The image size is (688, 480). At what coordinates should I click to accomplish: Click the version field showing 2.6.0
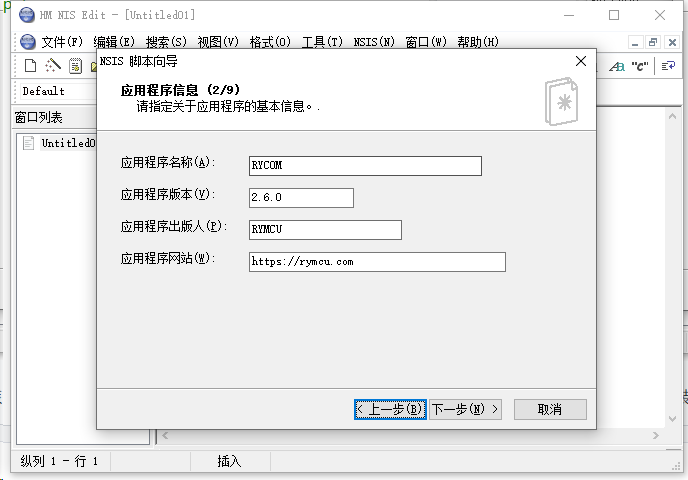tap(301, 198)
